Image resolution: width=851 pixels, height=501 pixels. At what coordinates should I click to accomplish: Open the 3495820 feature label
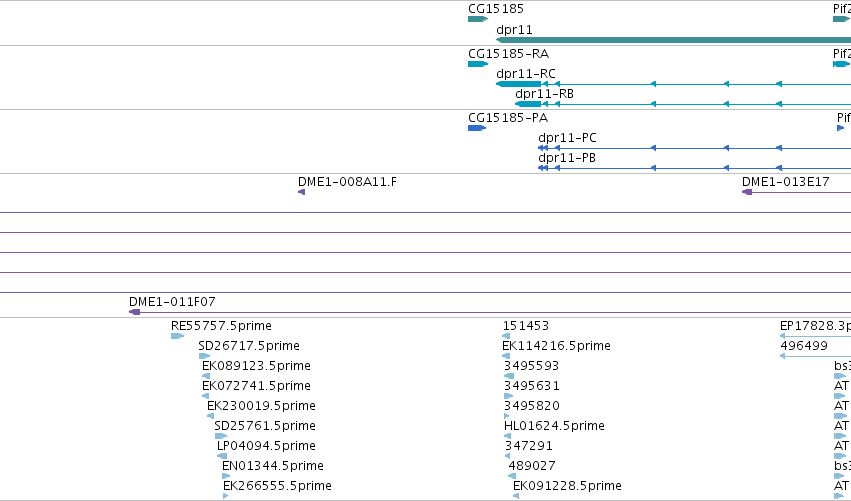[531, 406]
